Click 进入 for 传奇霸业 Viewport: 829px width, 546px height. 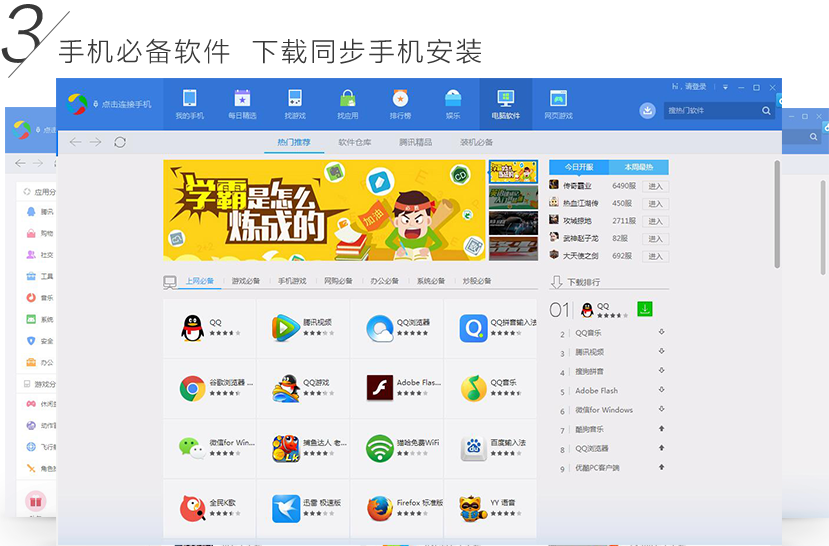[x=655, y=186]
